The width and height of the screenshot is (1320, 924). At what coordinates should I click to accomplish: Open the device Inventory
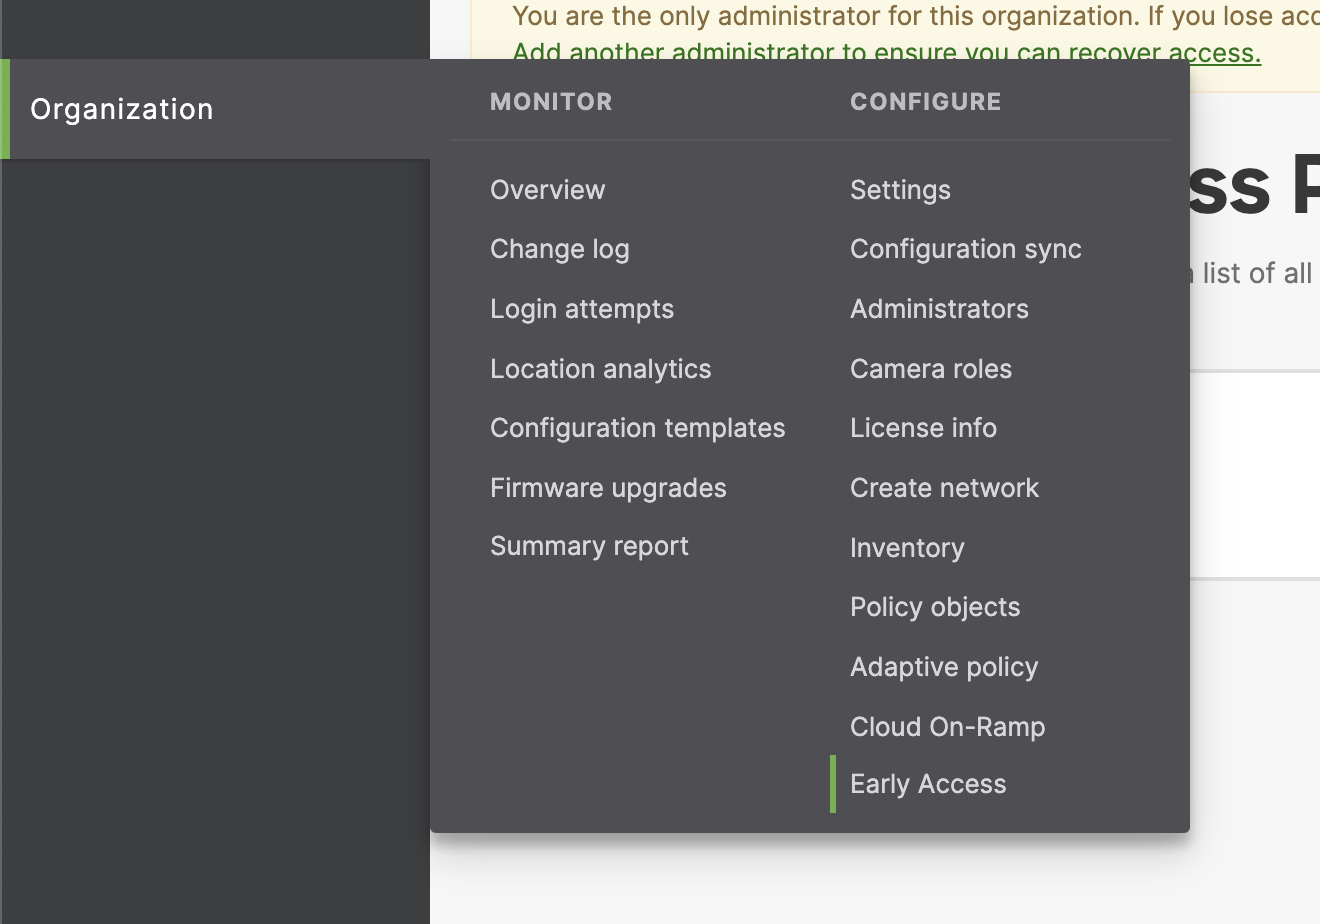click(x=907, y=547)
